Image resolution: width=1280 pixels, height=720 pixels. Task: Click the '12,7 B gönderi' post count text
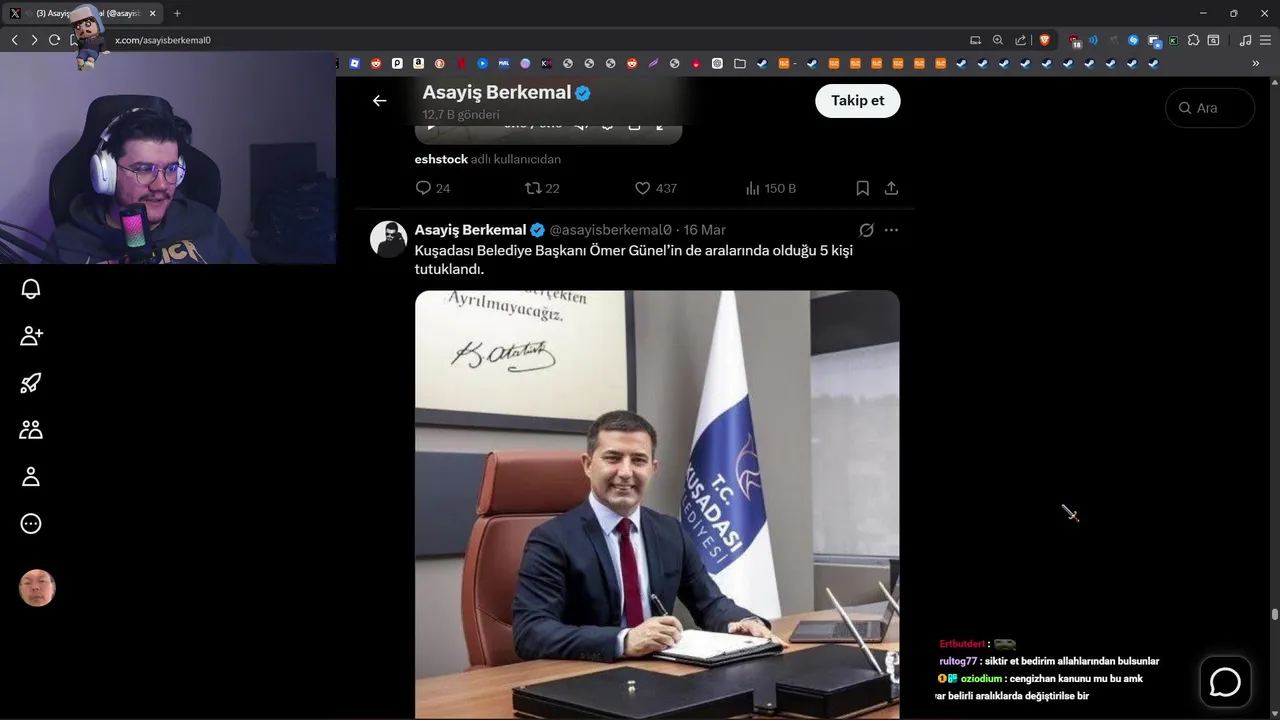pyautogui.click(x=461, y=115)
